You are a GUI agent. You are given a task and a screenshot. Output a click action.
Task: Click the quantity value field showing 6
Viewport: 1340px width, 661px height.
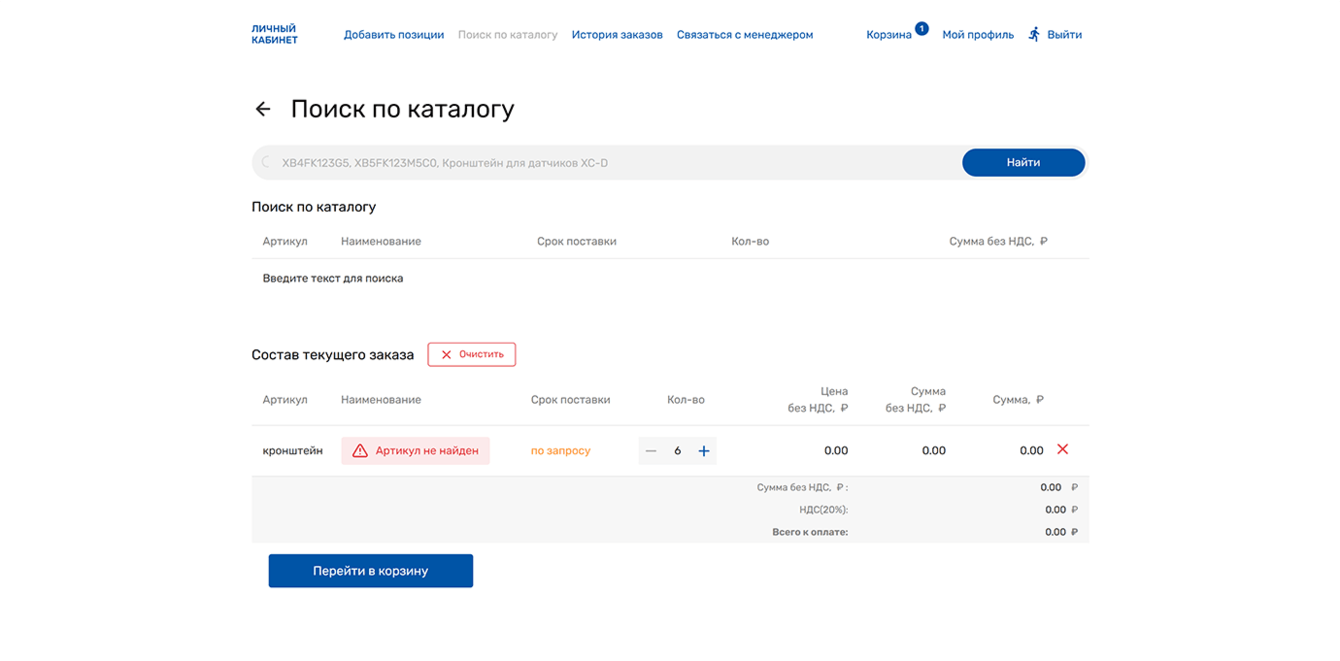coord(678,451)
